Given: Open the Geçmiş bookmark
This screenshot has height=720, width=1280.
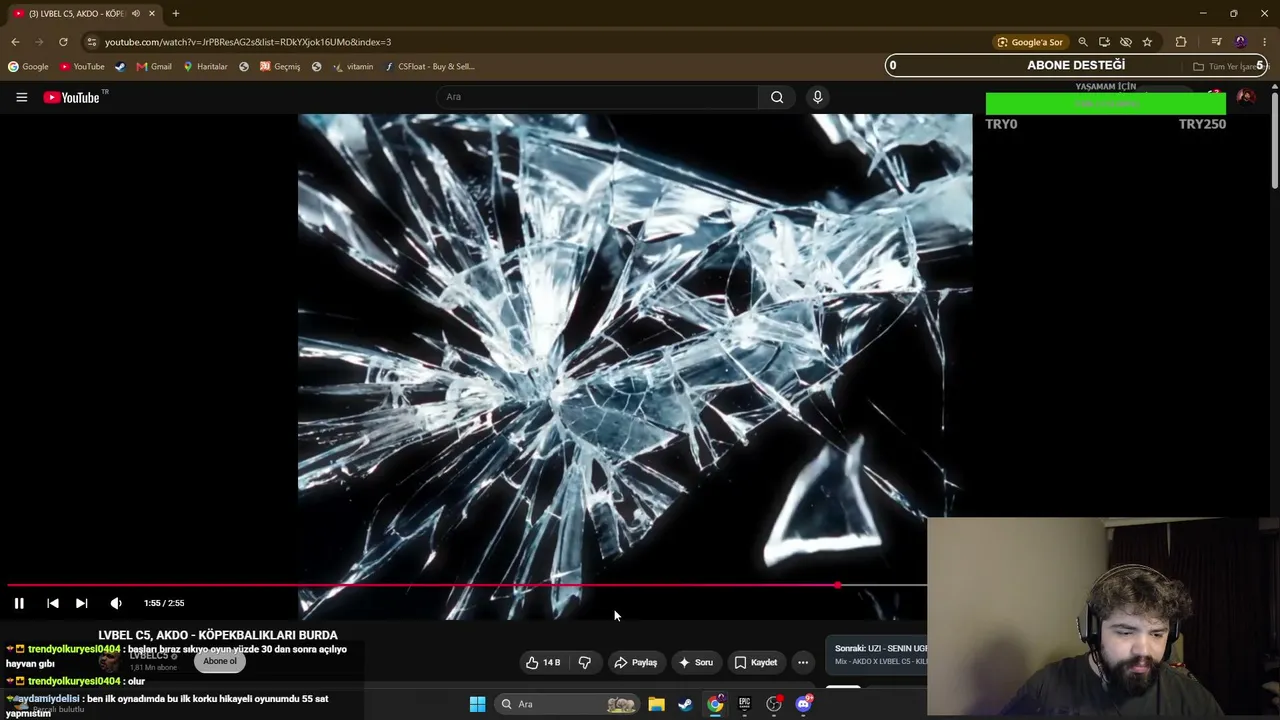Looking at the screenshot, I should click(280, 67).
